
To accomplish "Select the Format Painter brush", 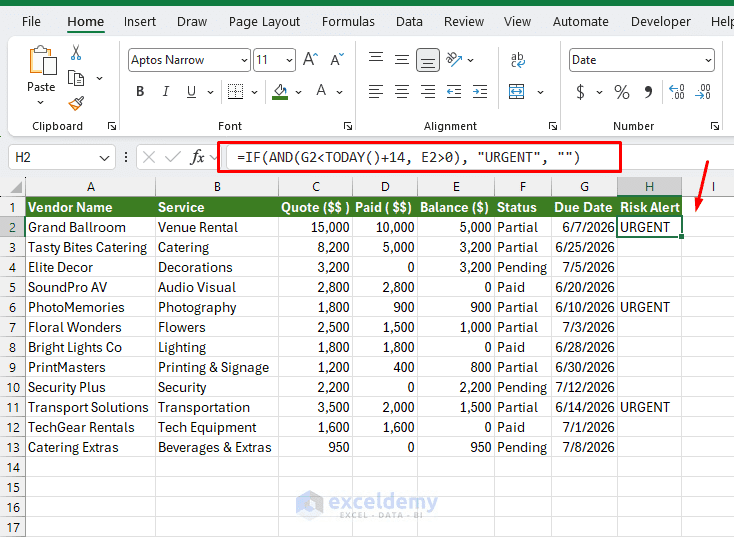I will pos(76,103).
